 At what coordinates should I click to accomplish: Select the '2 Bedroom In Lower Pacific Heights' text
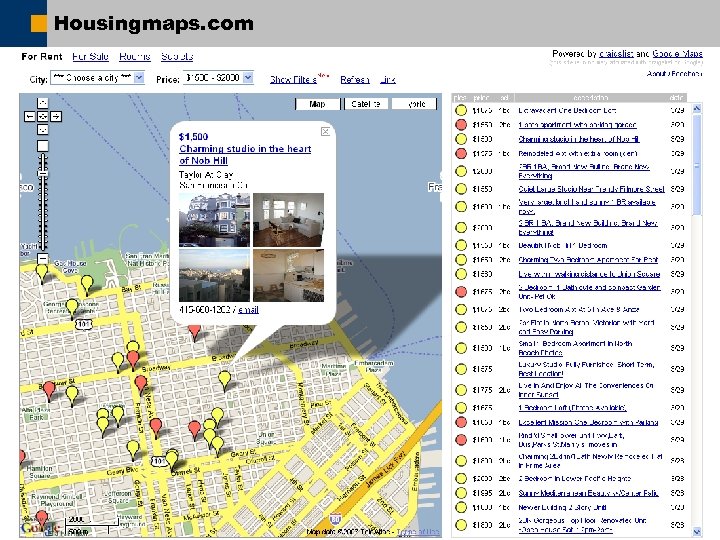pos(575,478)
